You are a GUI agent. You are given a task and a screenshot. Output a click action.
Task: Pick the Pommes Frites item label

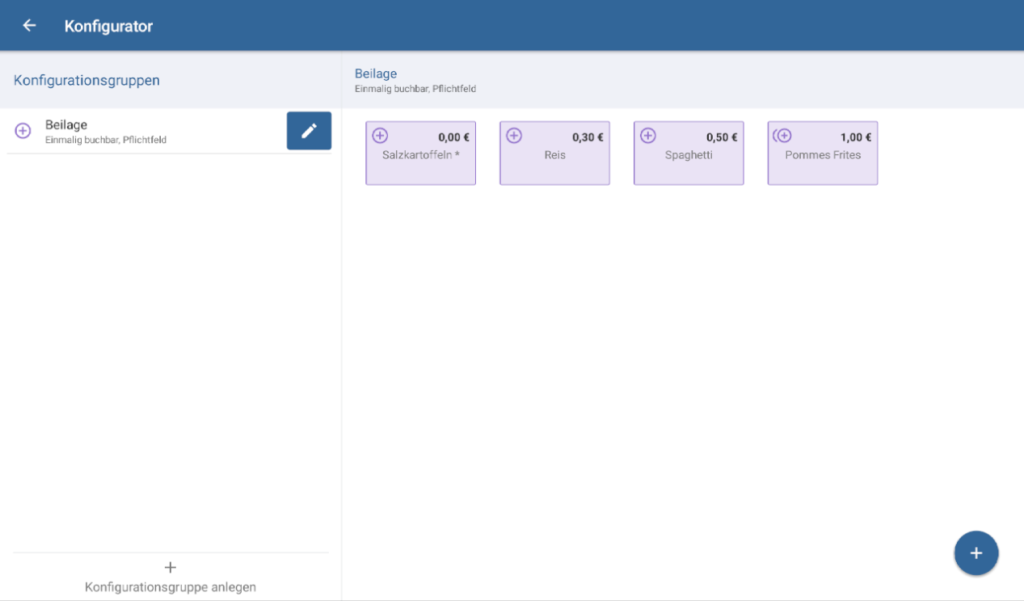click(x=822, y=155)
